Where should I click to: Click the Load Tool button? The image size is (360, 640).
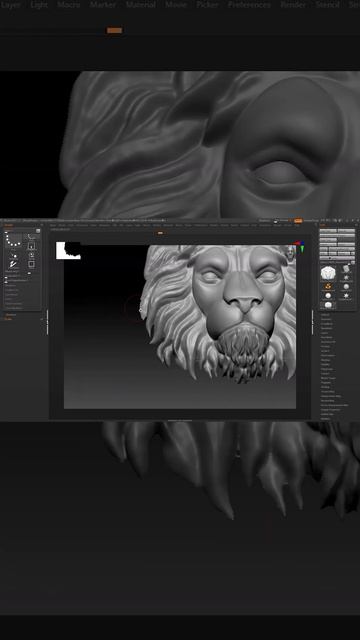(x=328, y=231)
